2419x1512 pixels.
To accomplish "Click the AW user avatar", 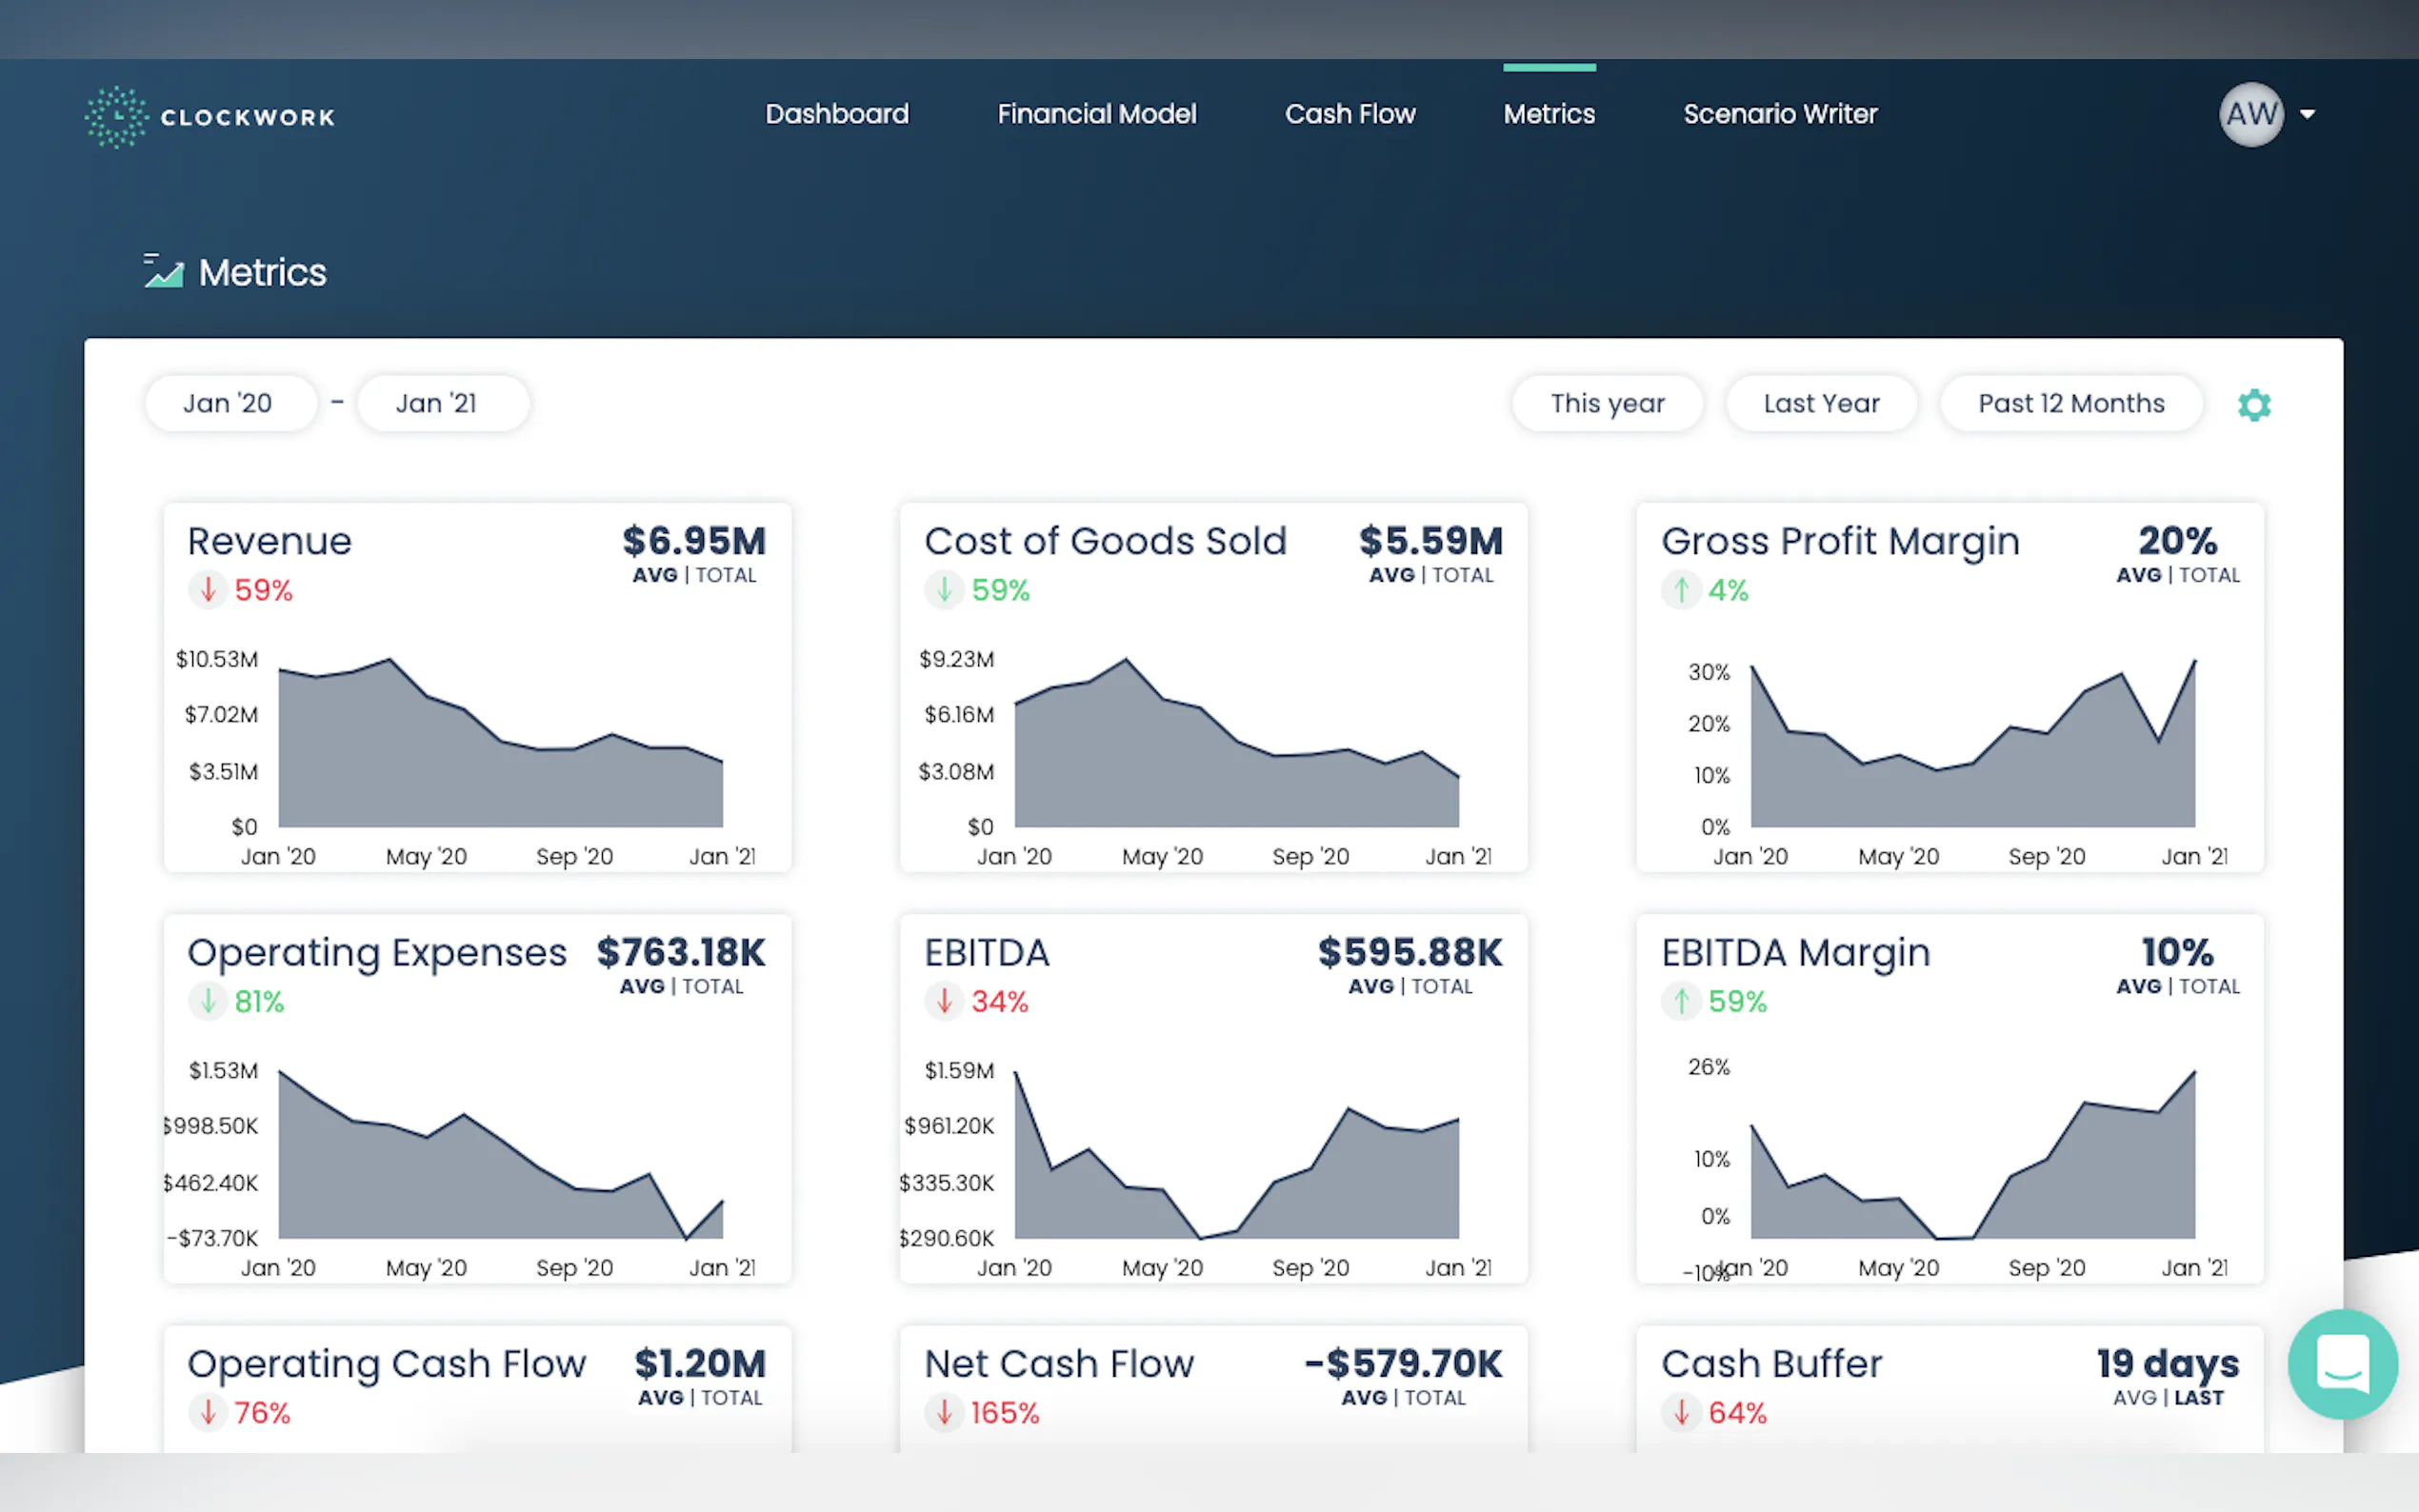I will [2250, 114].
